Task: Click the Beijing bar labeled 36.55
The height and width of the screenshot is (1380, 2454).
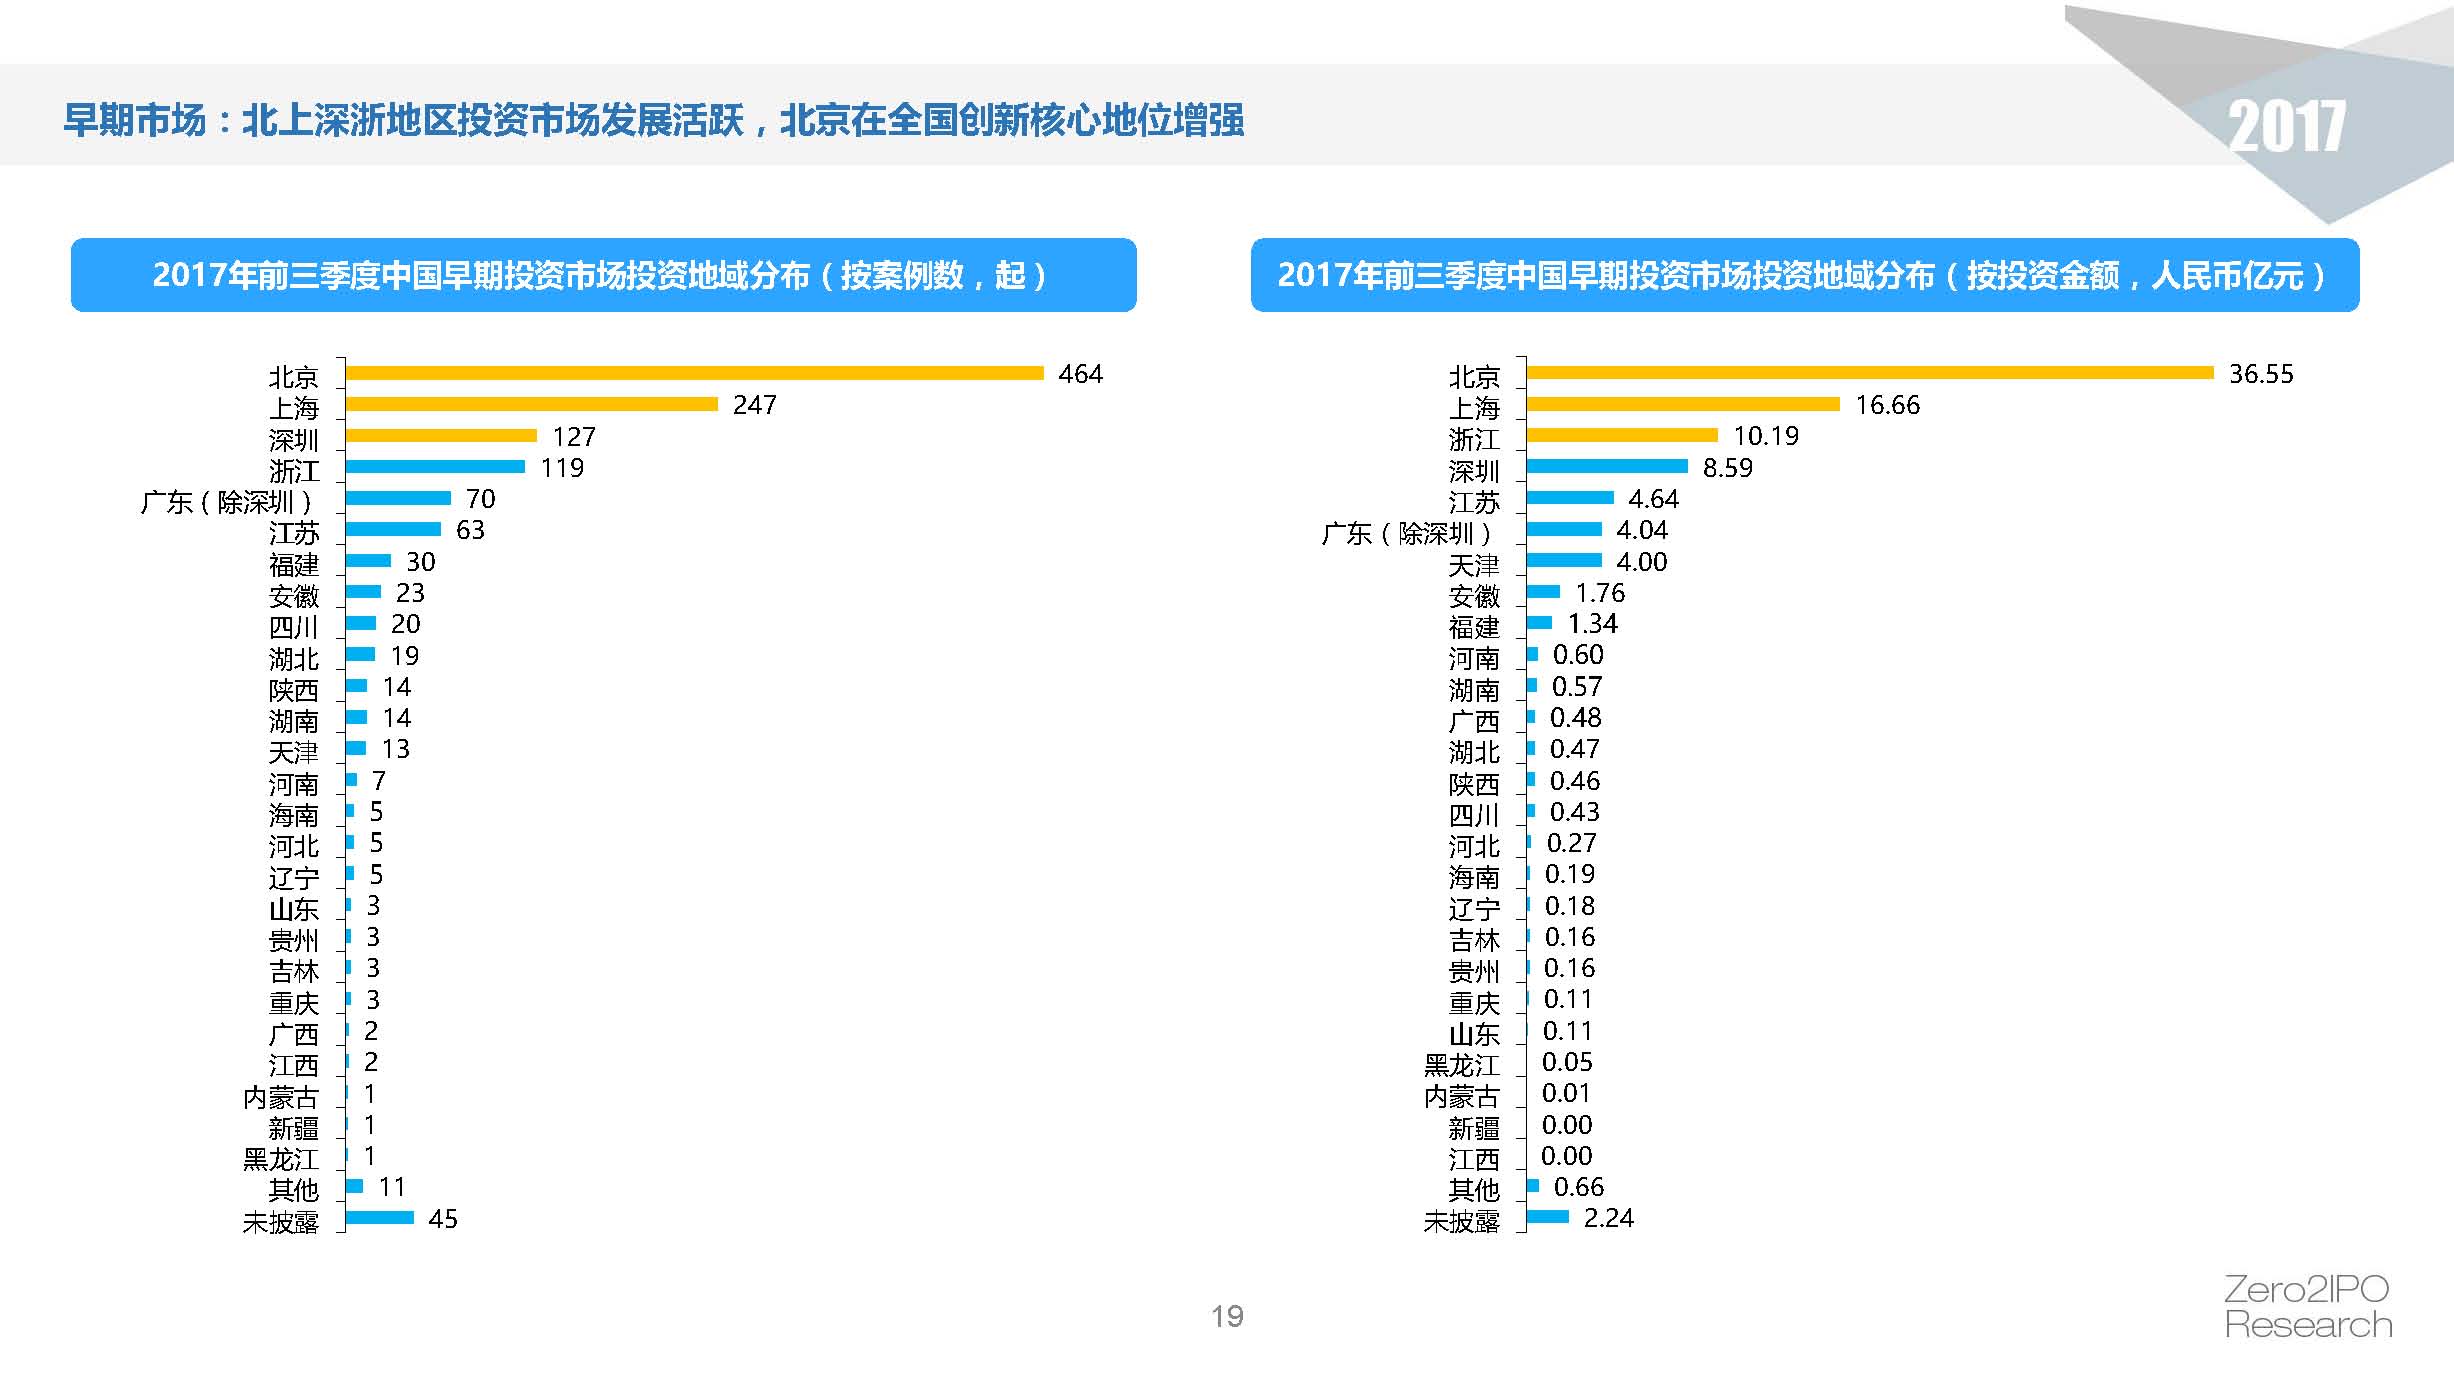Action: click(x=1869, y=373)
